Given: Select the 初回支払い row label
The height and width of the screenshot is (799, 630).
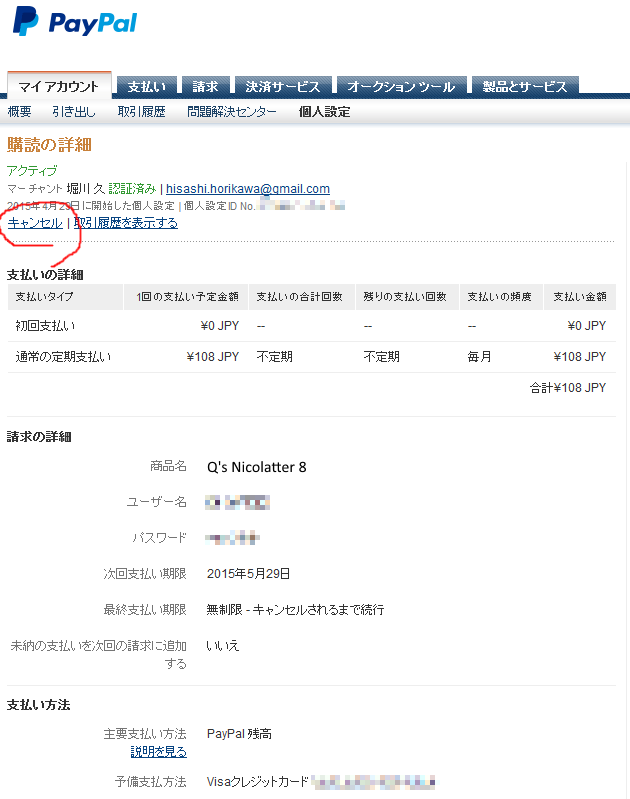Looking at the screenshot, I should [45, 326].
